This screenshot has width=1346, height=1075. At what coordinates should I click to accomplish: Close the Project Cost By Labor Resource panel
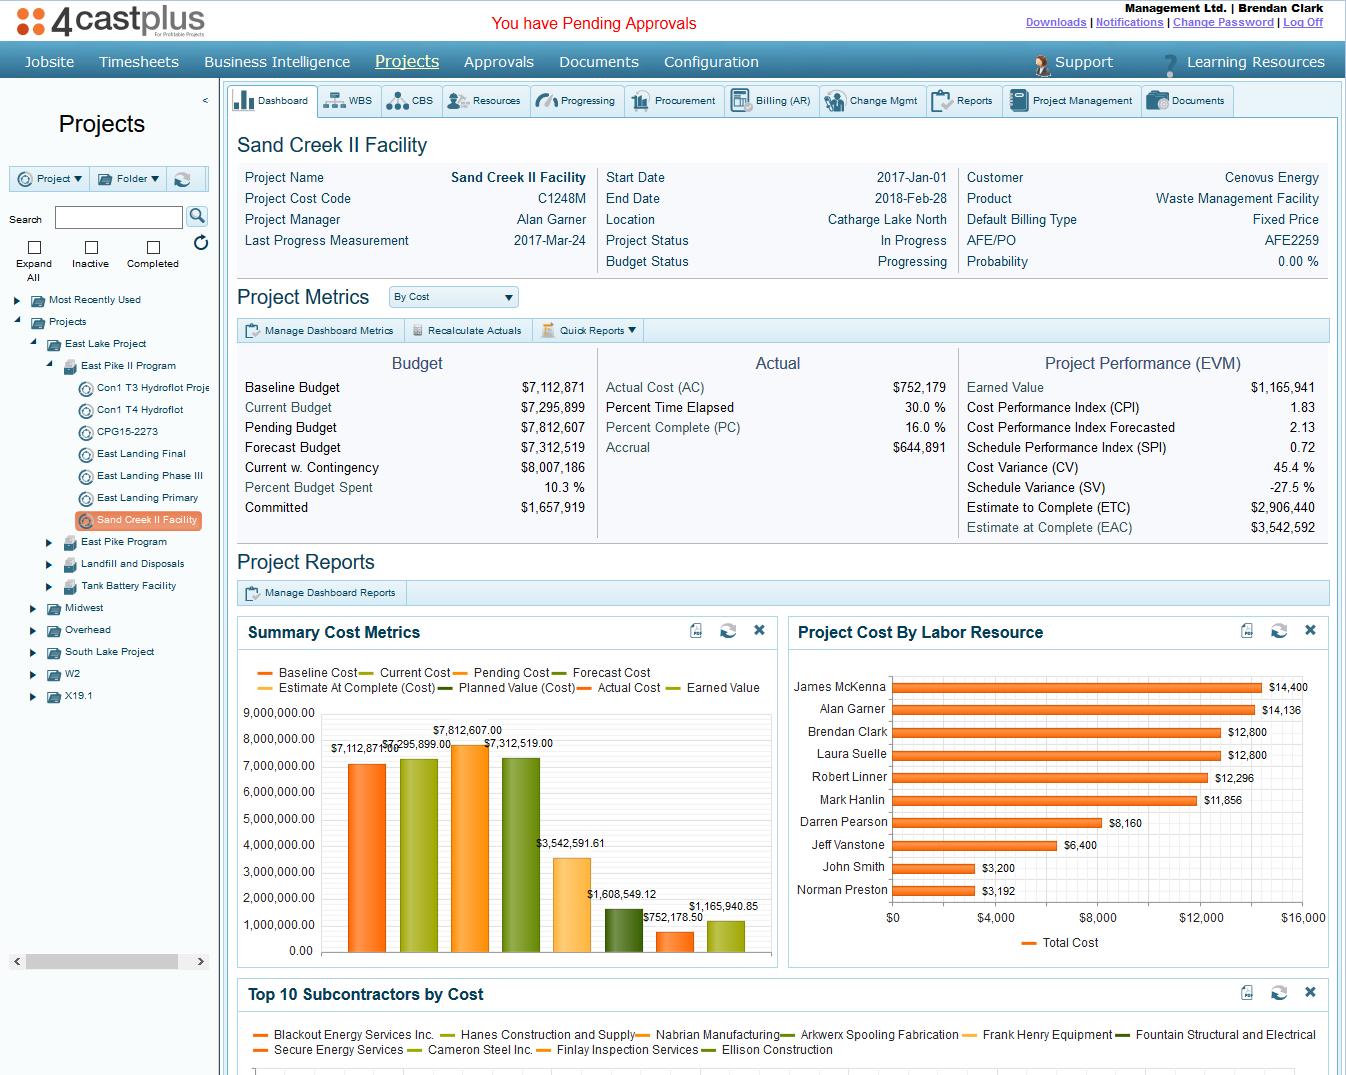tap(1310, 631)
